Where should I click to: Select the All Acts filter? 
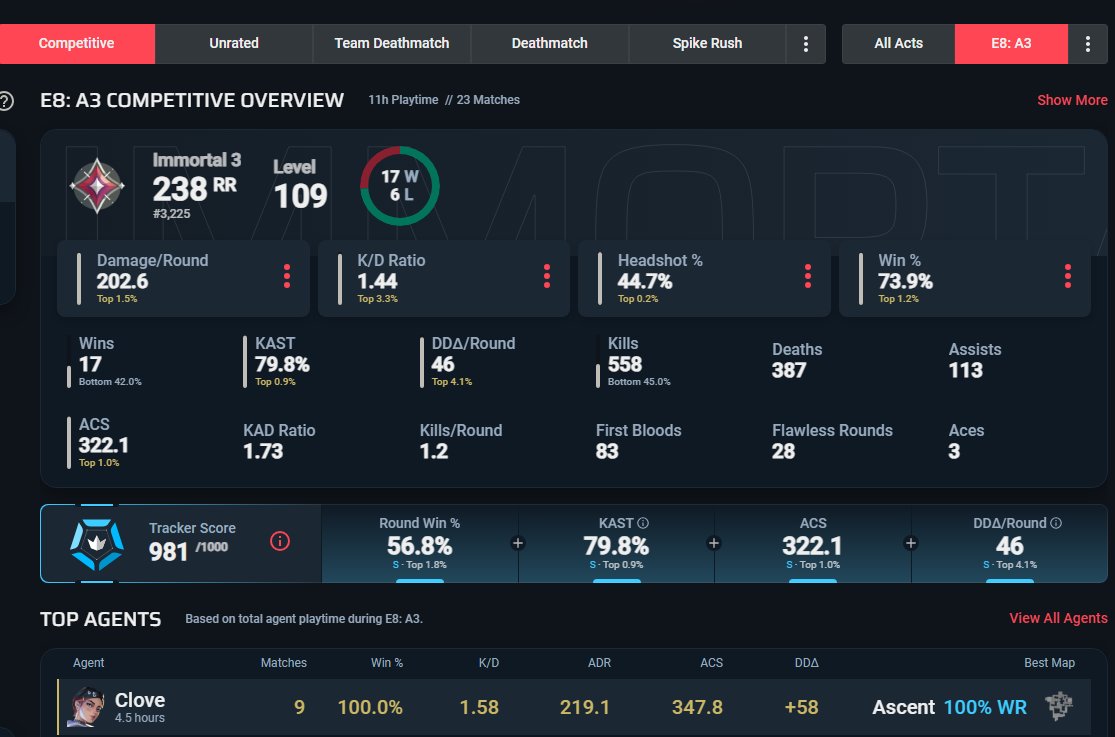click(x=898, y=43)
